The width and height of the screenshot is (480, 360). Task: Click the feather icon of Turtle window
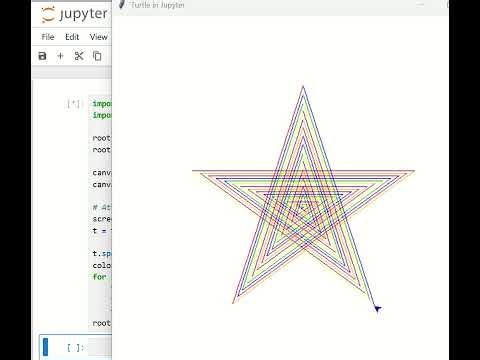tap(122, 4)
